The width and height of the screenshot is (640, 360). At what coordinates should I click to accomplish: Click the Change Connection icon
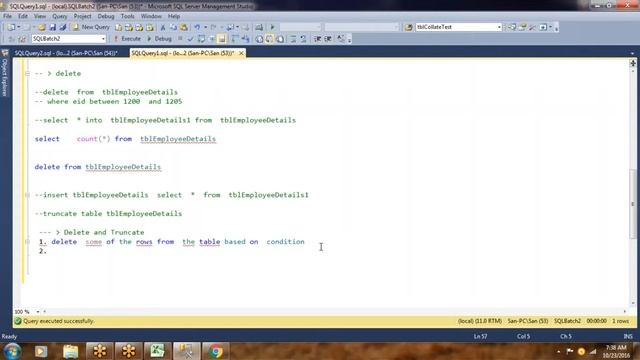tap(22, 39)
